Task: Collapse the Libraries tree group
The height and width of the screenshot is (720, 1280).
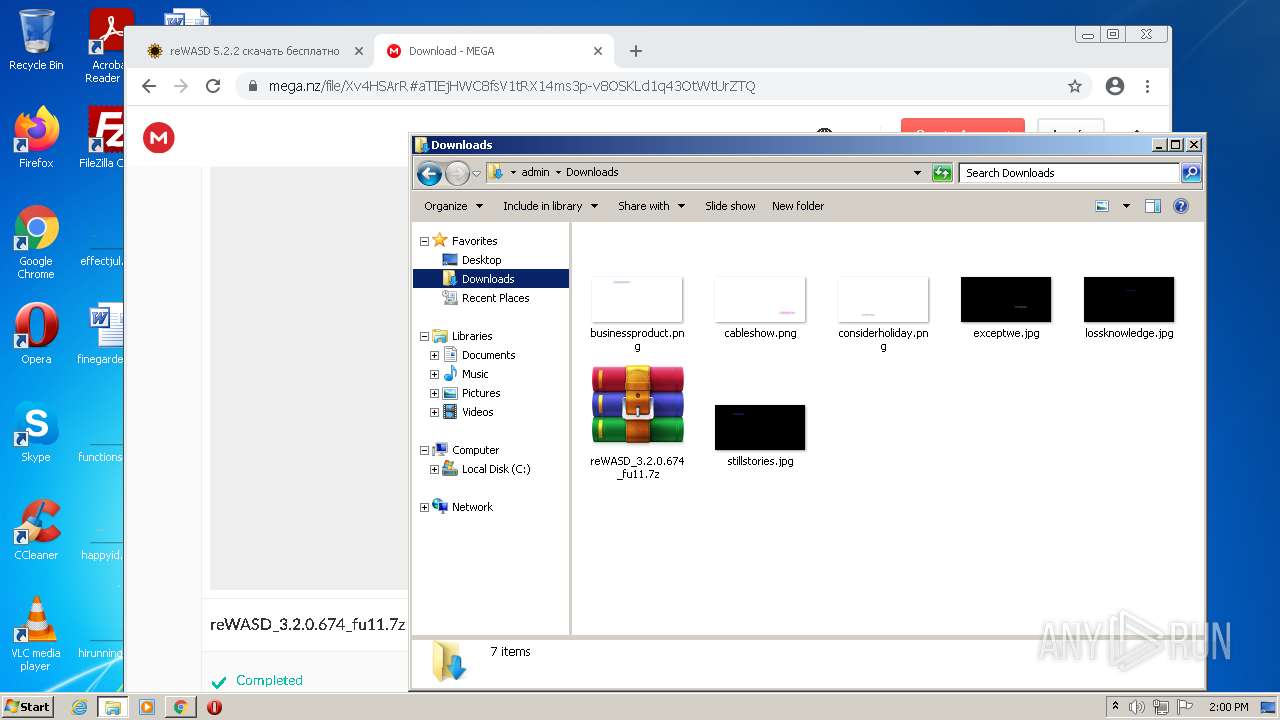Action: [x=424, y=336]
